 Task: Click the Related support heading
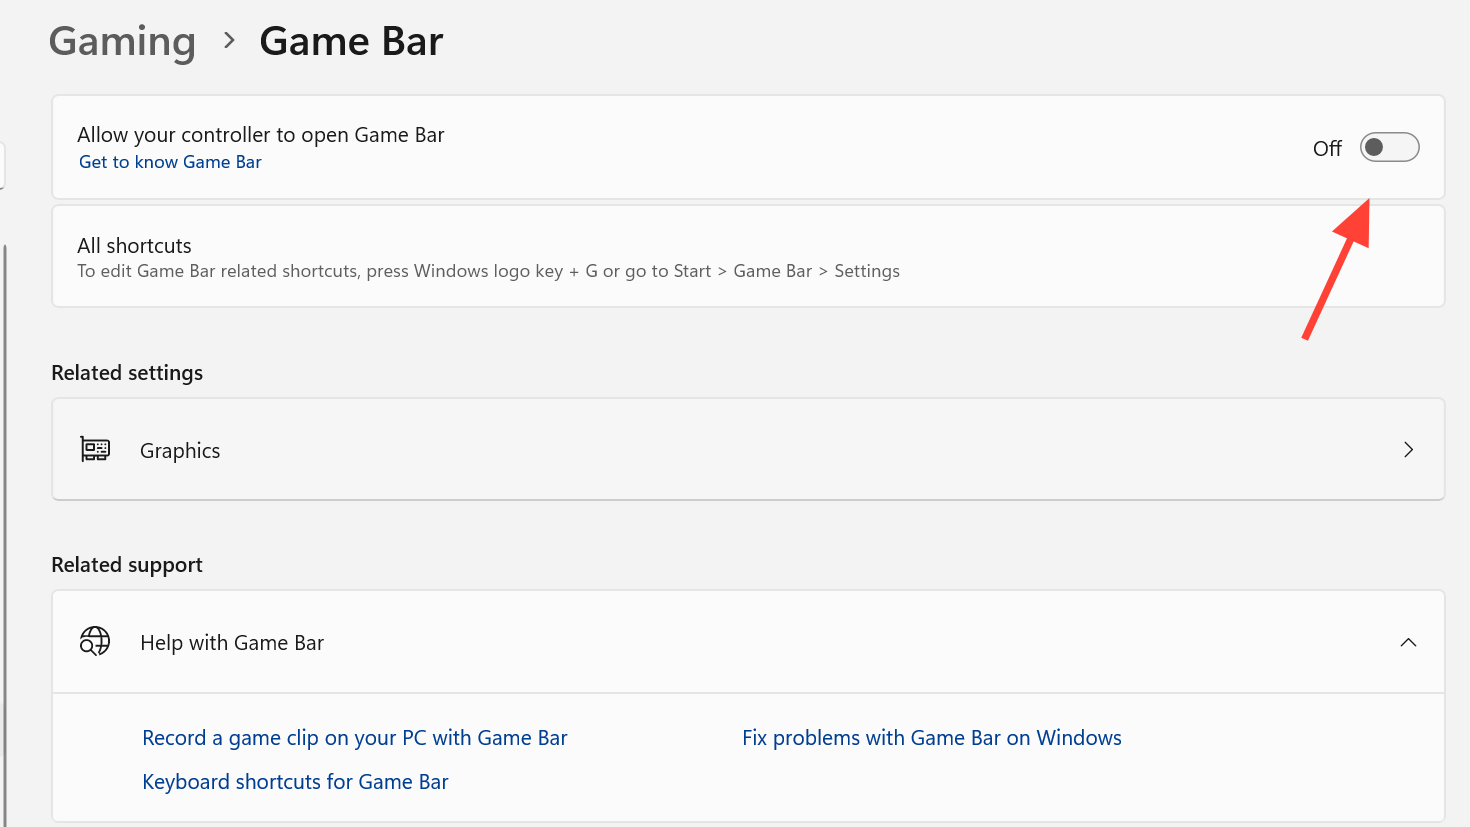click(x=127, y=565)
